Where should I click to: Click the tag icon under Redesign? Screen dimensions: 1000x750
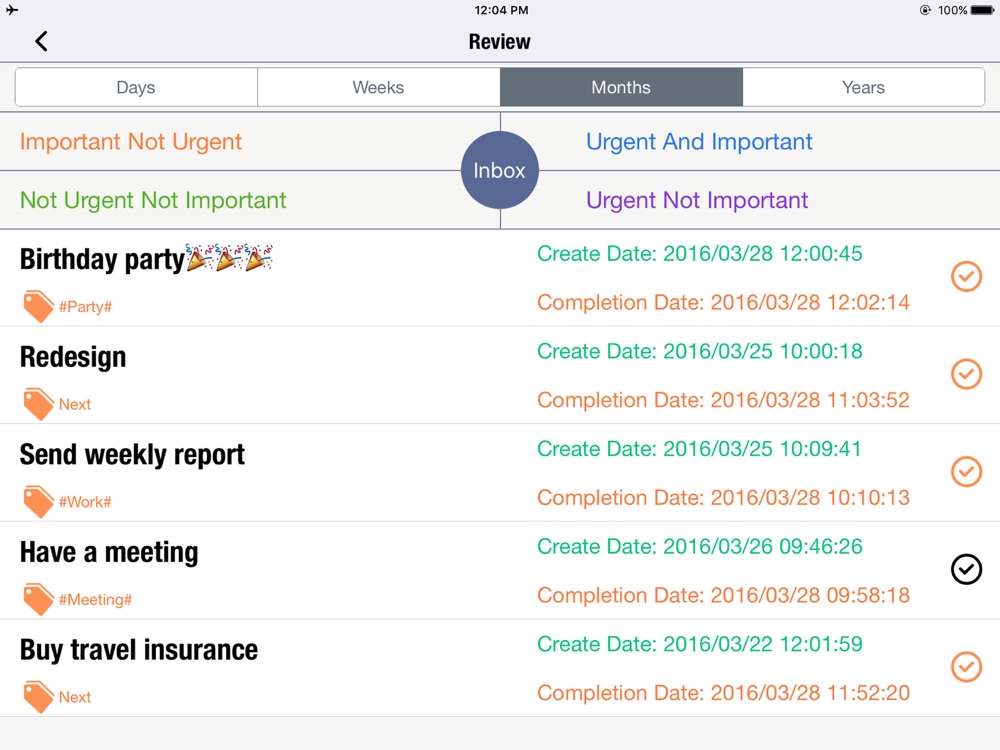(x=38, y=404)
